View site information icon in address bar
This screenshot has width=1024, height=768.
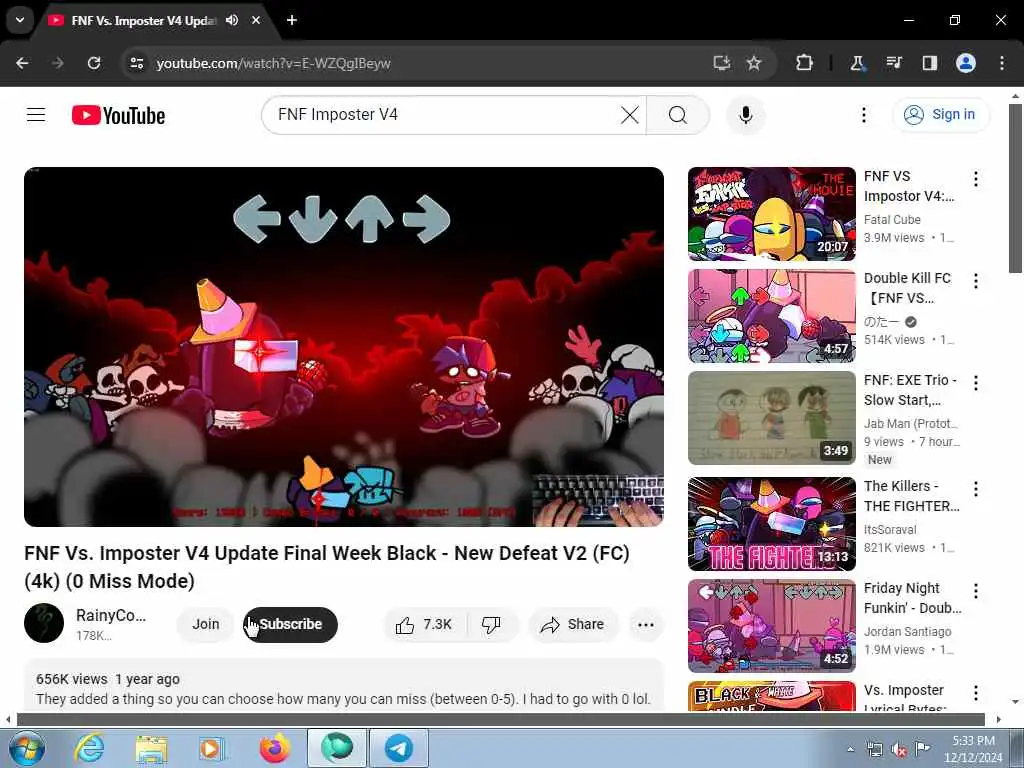pyautogui.click(x=136, y=63)
